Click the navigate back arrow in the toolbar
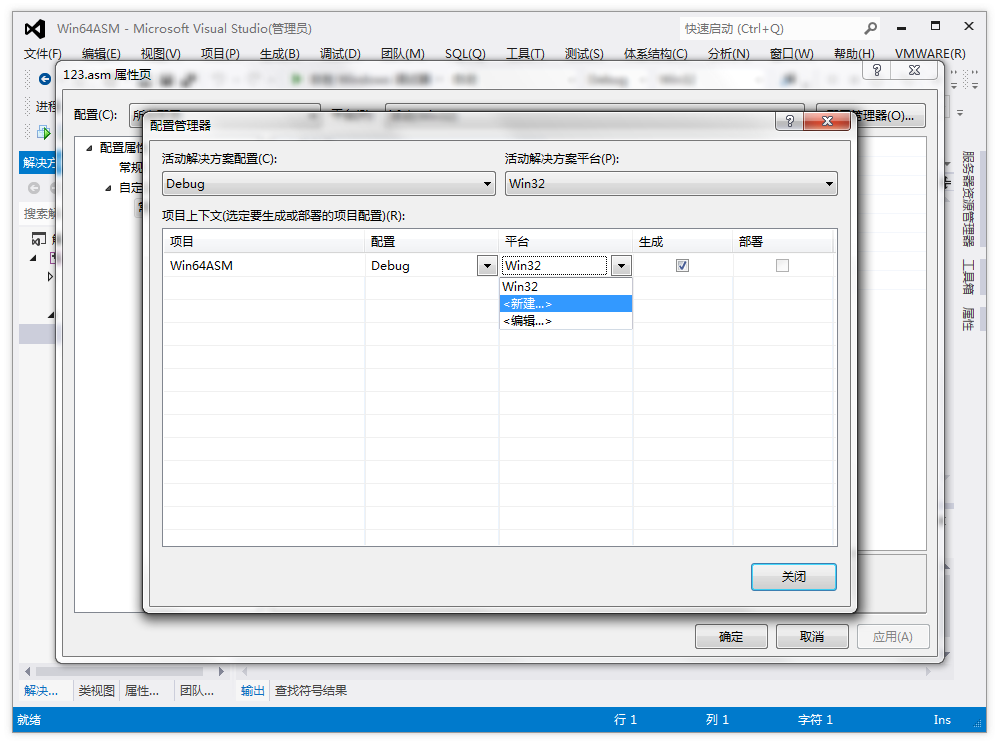Screen dimensions: 1004x751 click(x=45, y=79)
